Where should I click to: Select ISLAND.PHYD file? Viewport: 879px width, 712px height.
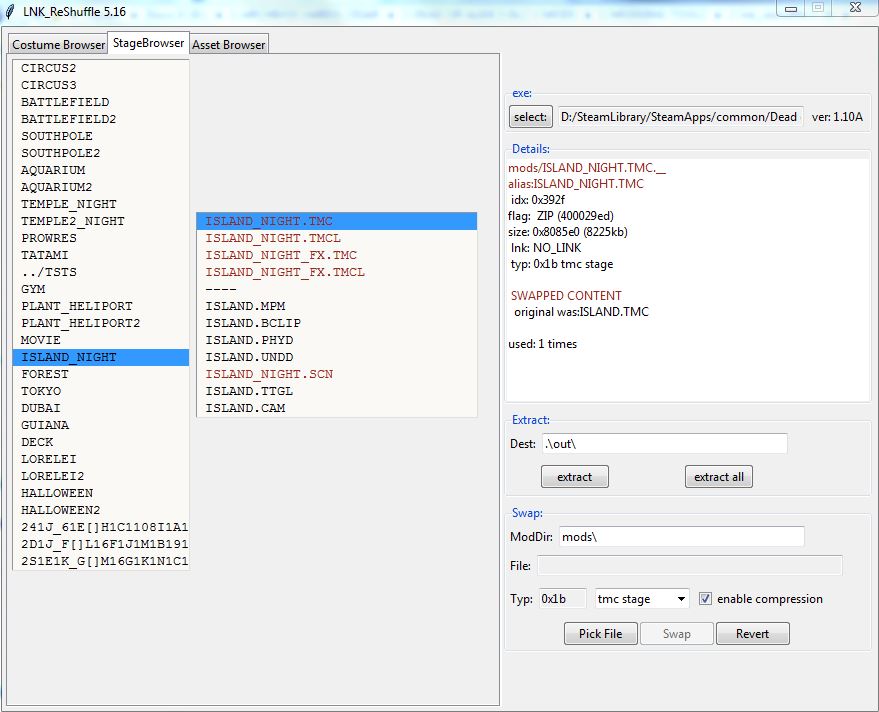click(336, 340)
